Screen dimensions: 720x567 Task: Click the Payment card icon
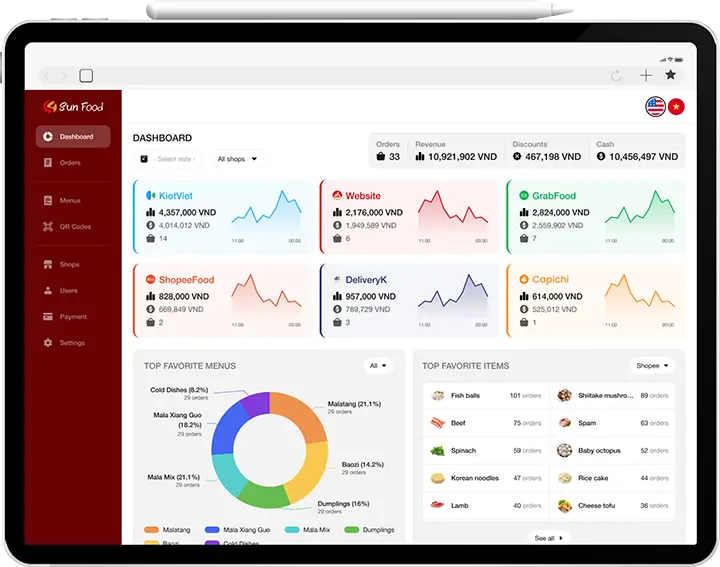click(48, 317)
